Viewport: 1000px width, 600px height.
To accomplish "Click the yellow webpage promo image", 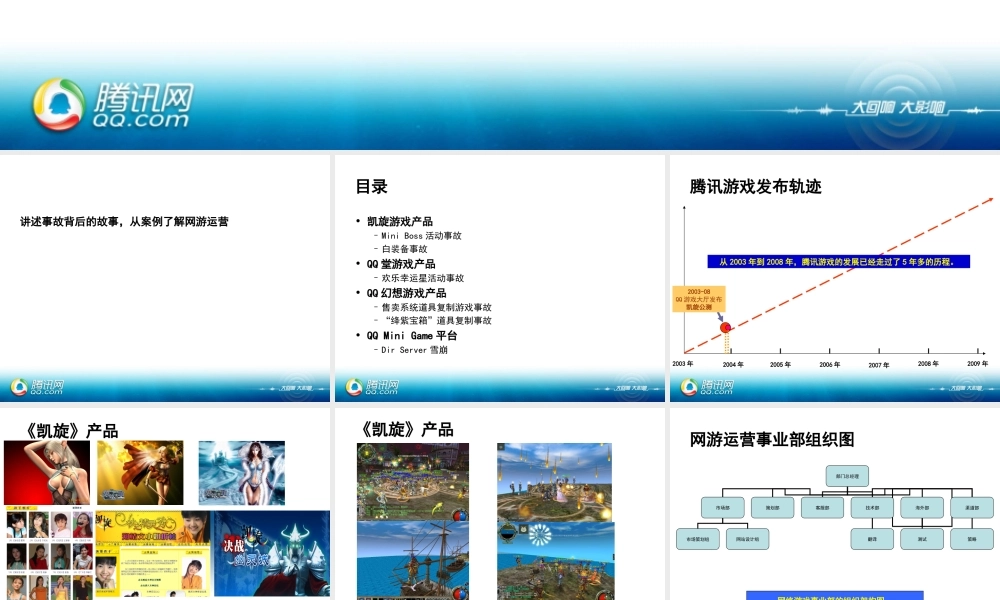I will click(x=153, y=553).
